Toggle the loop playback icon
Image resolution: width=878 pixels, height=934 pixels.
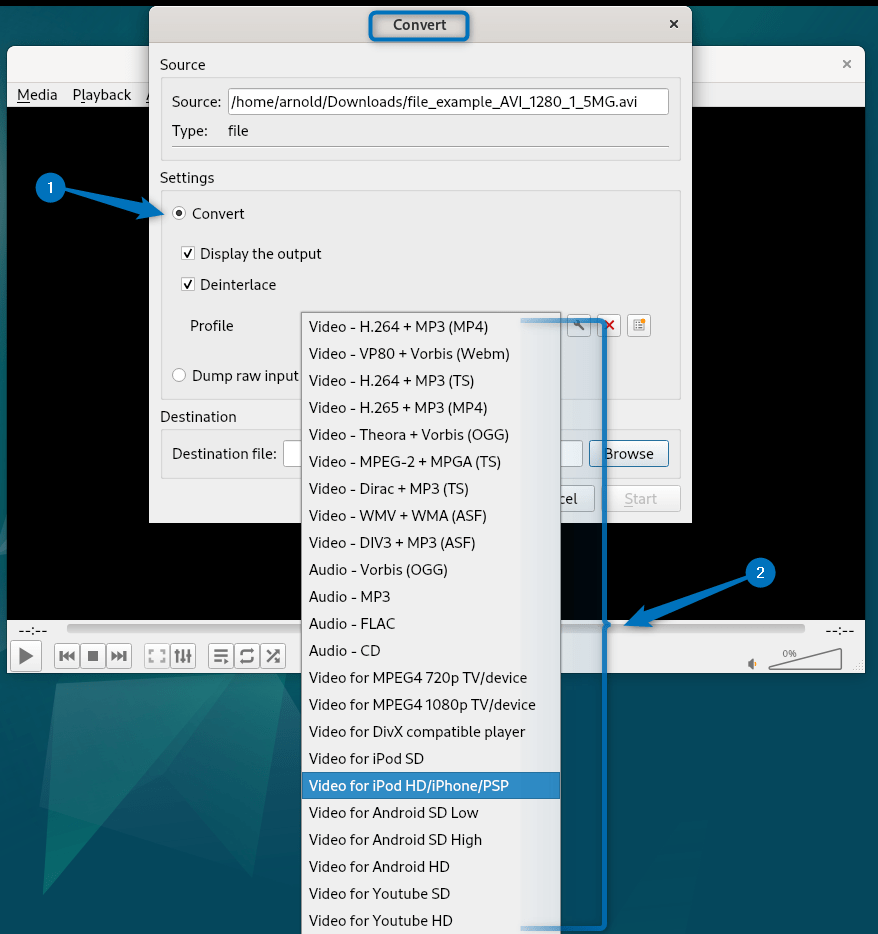[247, 656]
